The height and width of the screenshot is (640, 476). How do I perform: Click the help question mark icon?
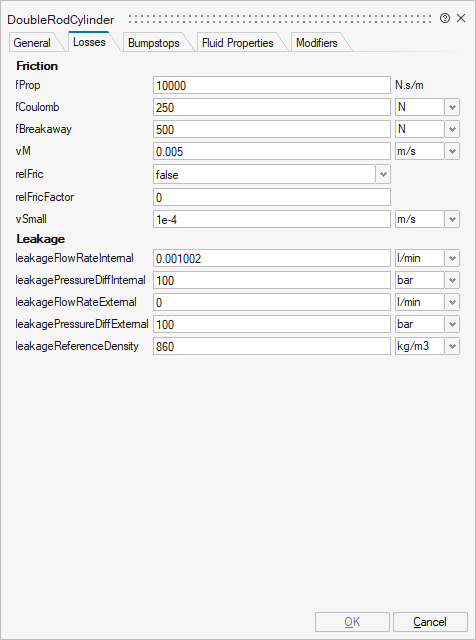point(445,18)
